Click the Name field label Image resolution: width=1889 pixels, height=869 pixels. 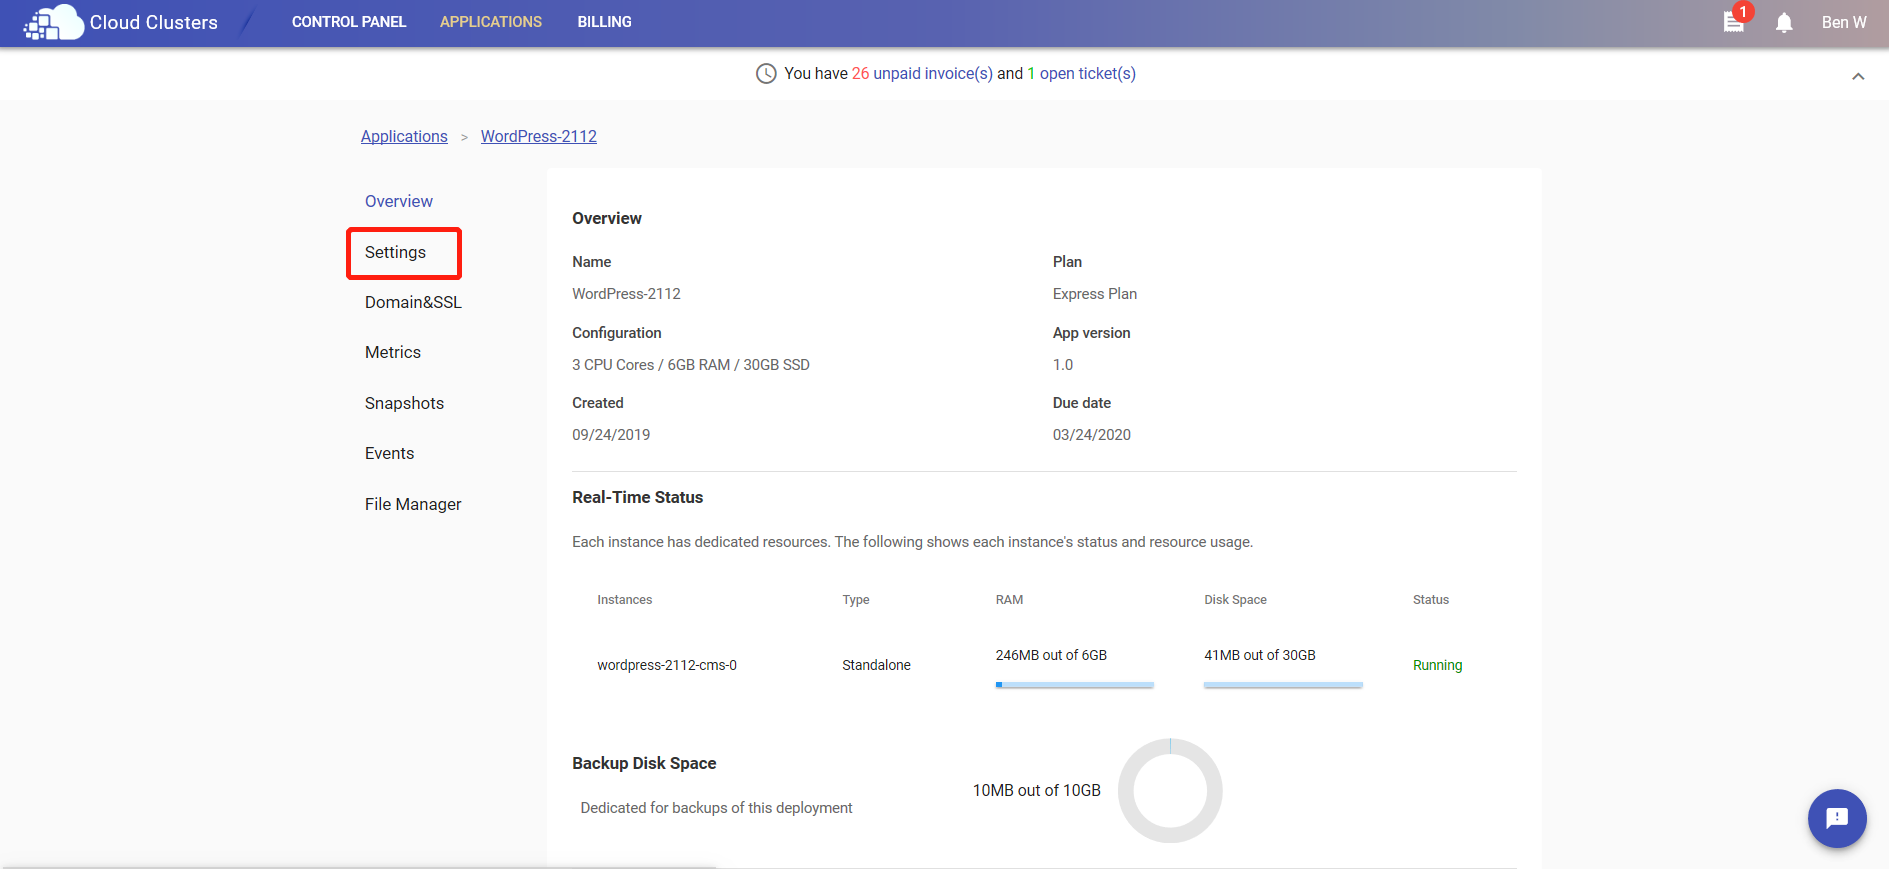(x=592, y=262)
